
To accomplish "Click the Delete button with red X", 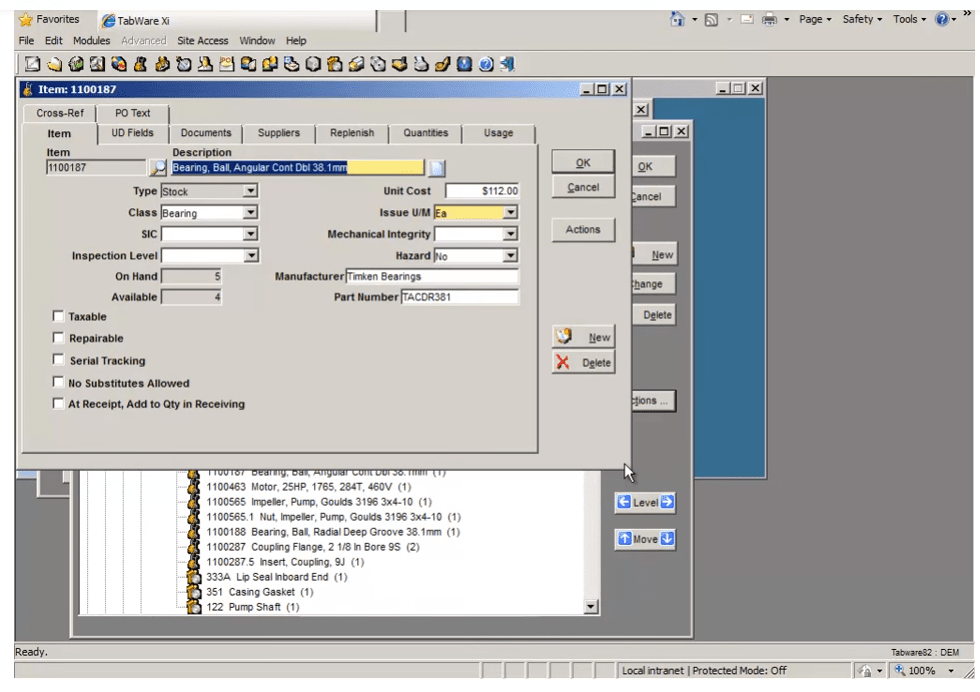I will pos(585,363).
